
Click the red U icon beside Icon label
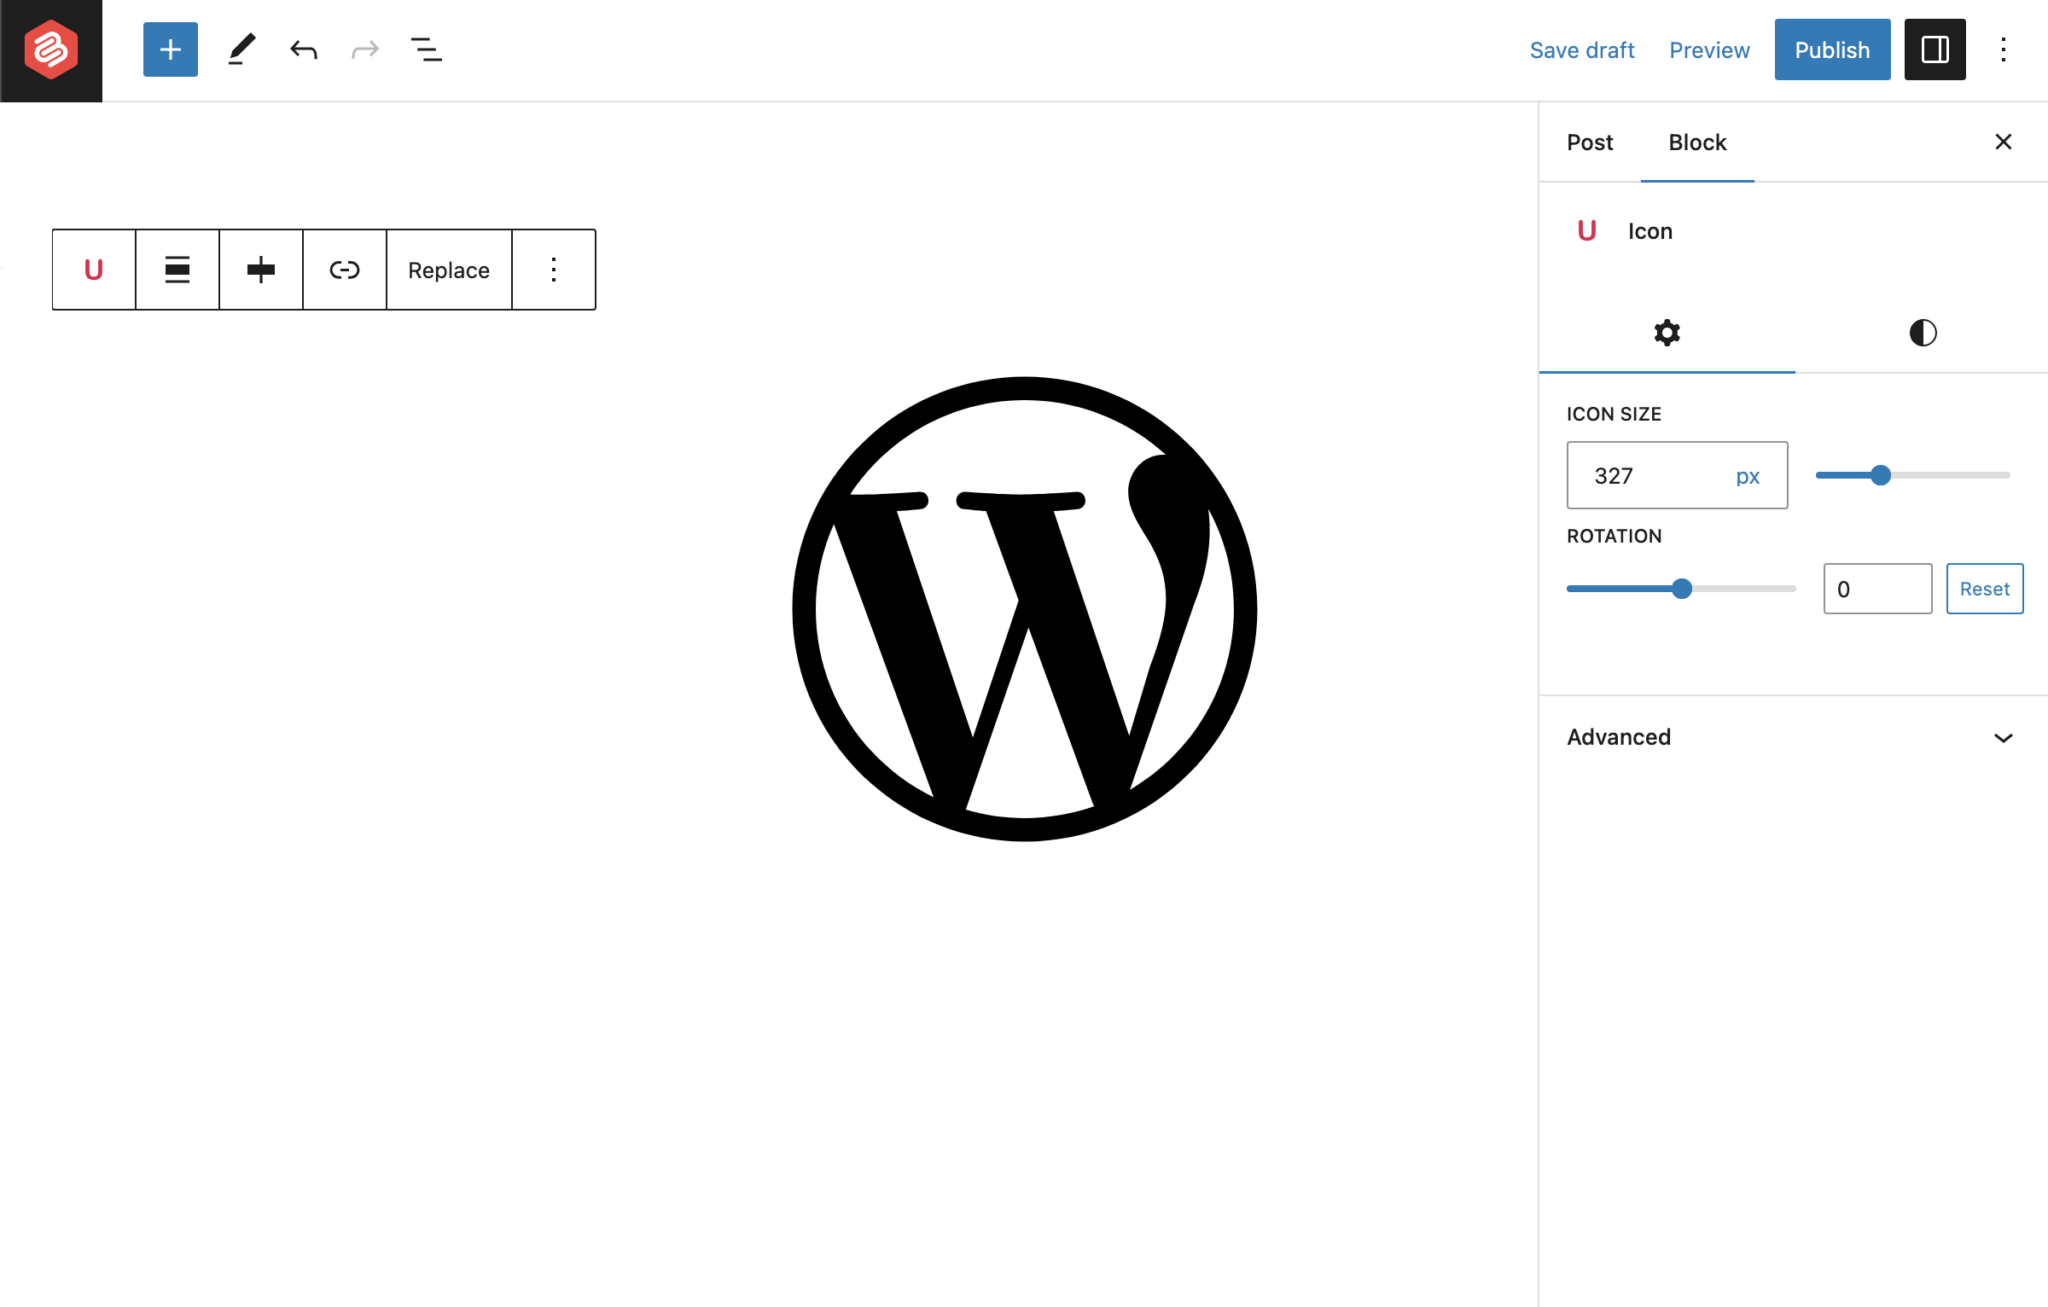[x=1586, y=231]
